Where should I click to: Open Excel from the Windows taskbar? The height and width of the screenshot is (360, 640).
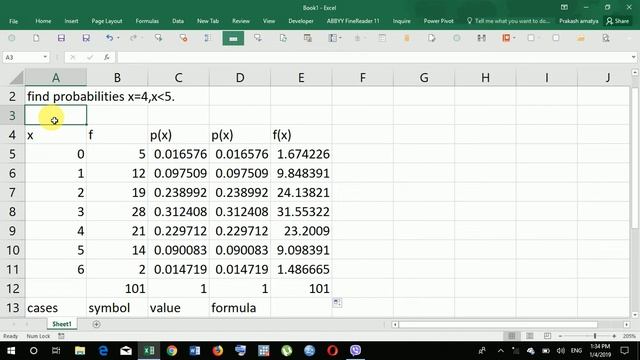149,350
